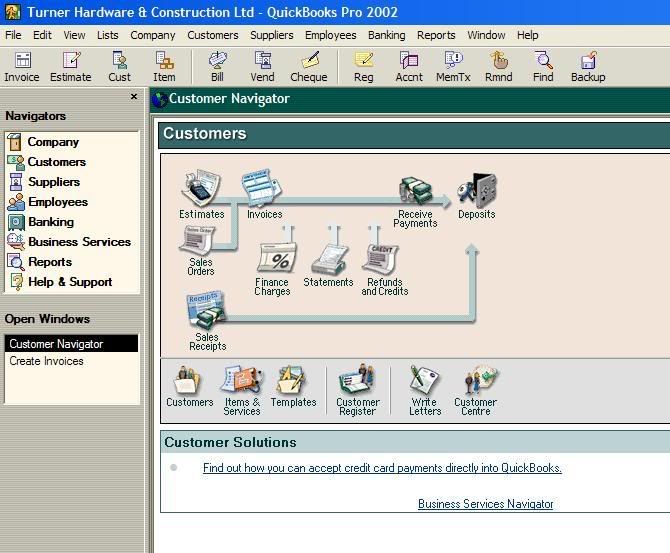Open the Banking menu

pyautogui.click(x=387, y=35)
